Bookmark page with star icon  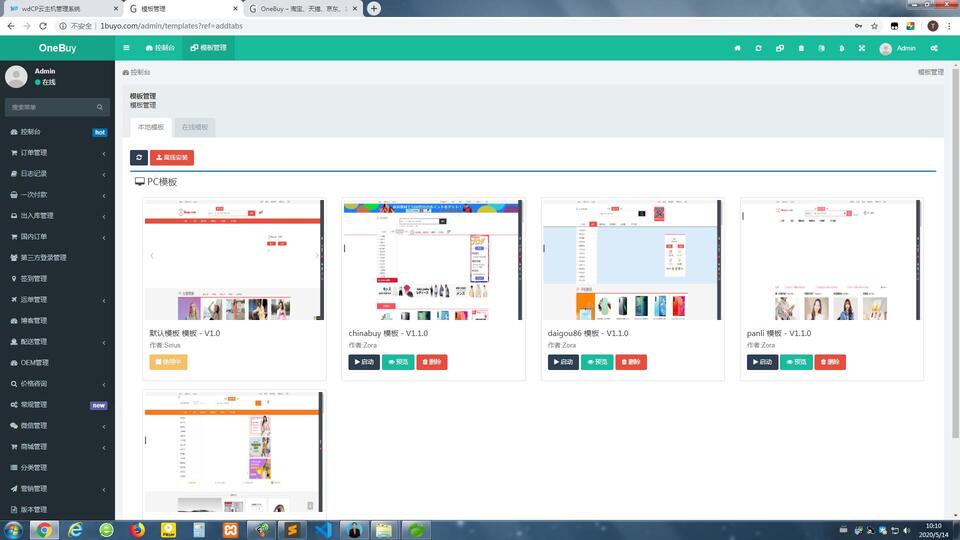874,26
